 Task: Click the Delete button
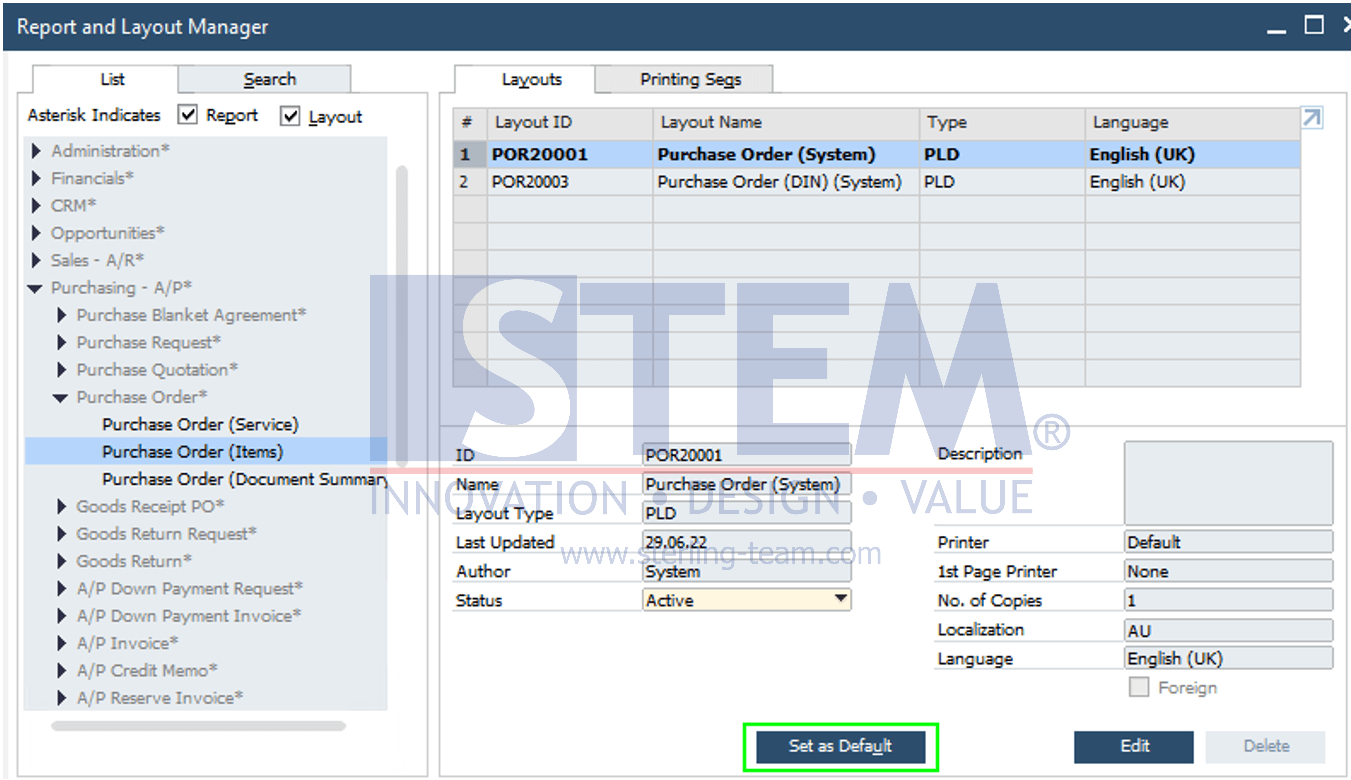[1265, 746]
